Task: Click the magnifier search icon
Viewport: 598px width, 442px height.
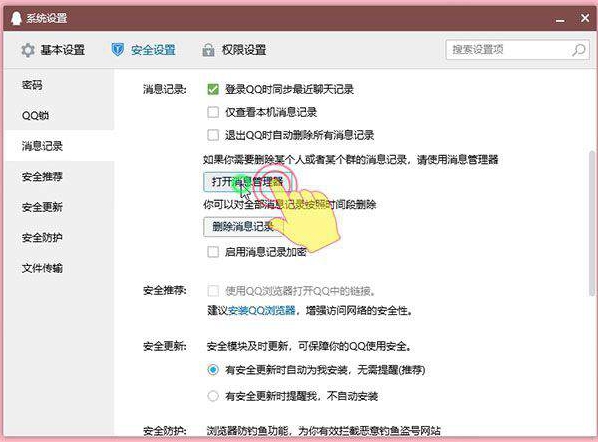Action: pyautogui.click(x=578, y=50)
